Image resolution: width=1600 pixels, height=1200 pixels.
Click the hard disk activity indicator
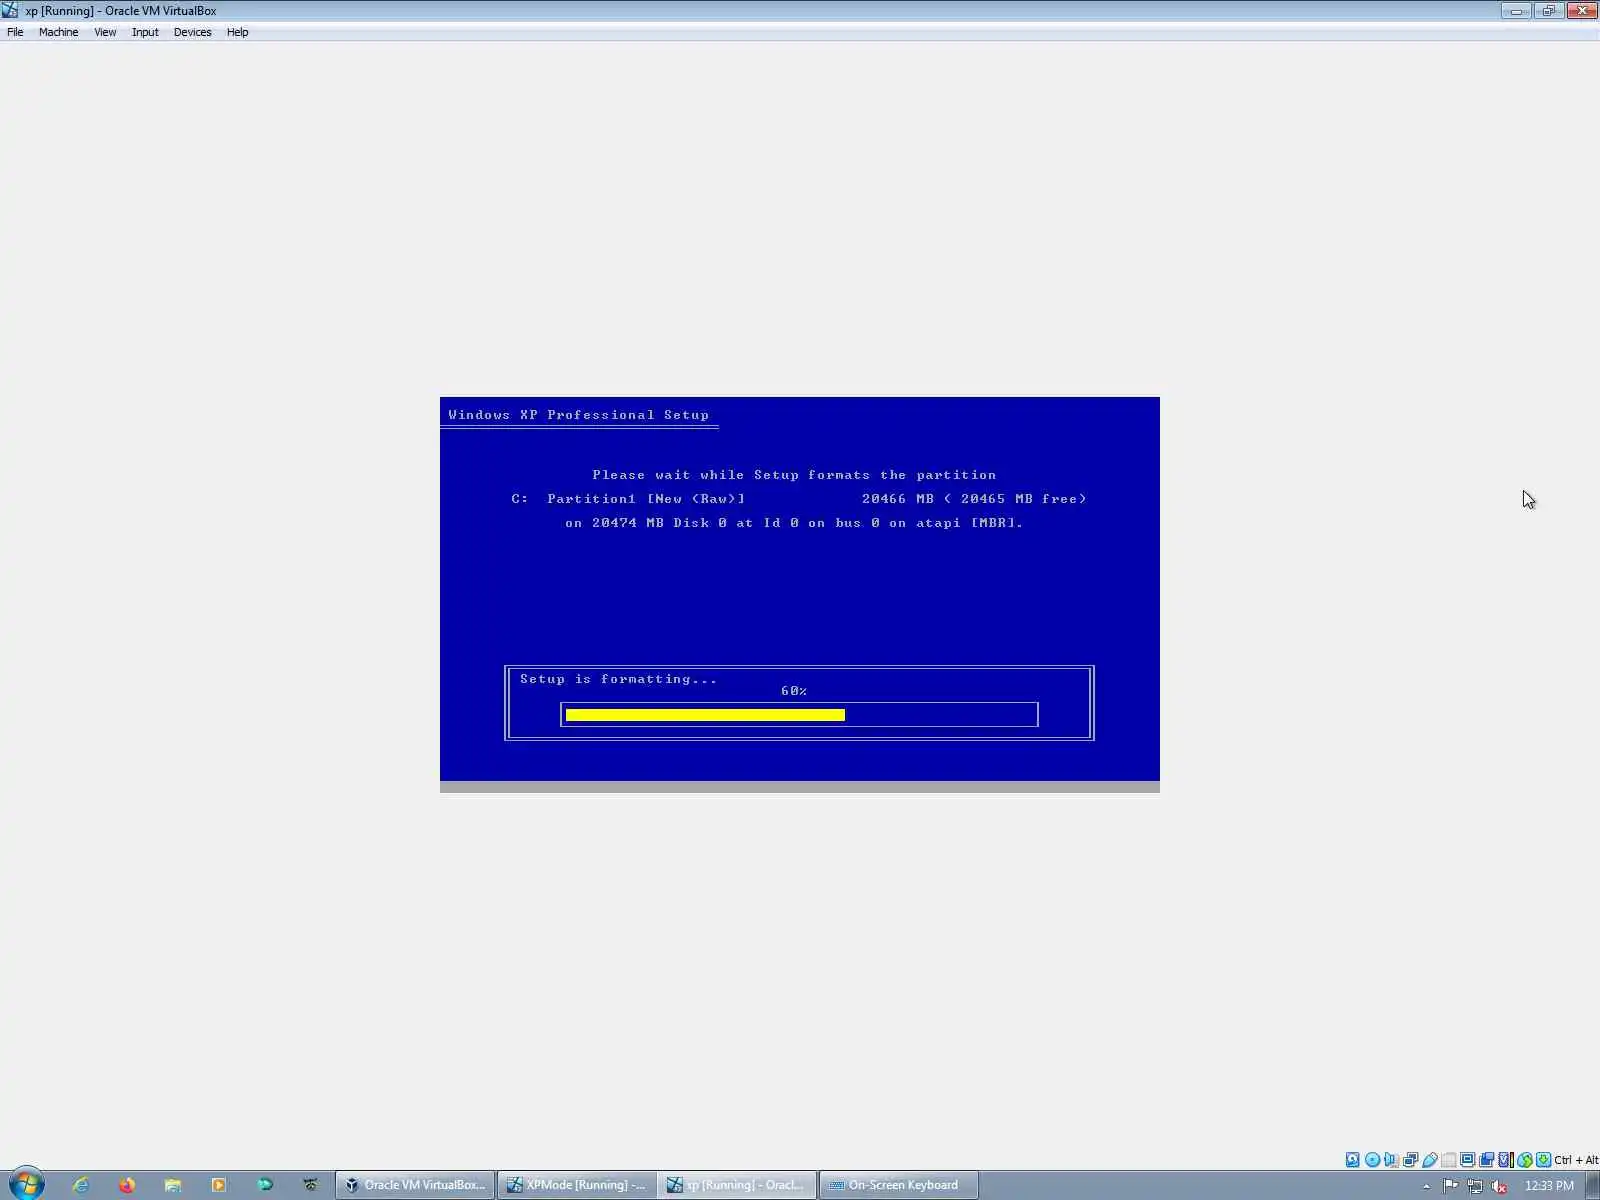pos(1353,1160)
